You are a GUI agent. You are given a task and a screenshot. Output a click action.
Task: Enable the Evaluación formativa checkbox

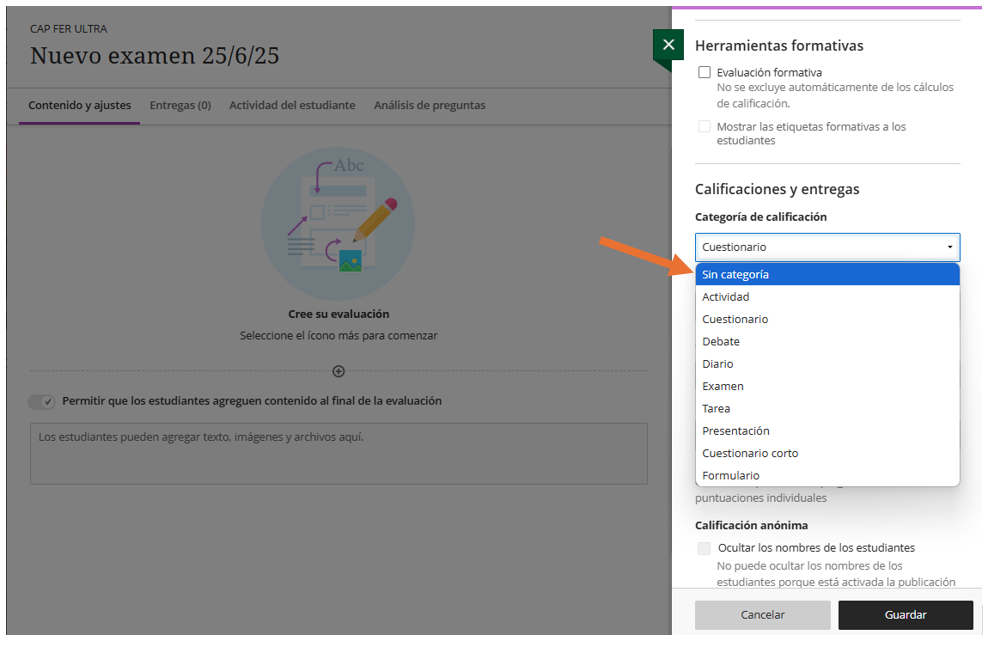pyautogui.click(x=705, y=73)
